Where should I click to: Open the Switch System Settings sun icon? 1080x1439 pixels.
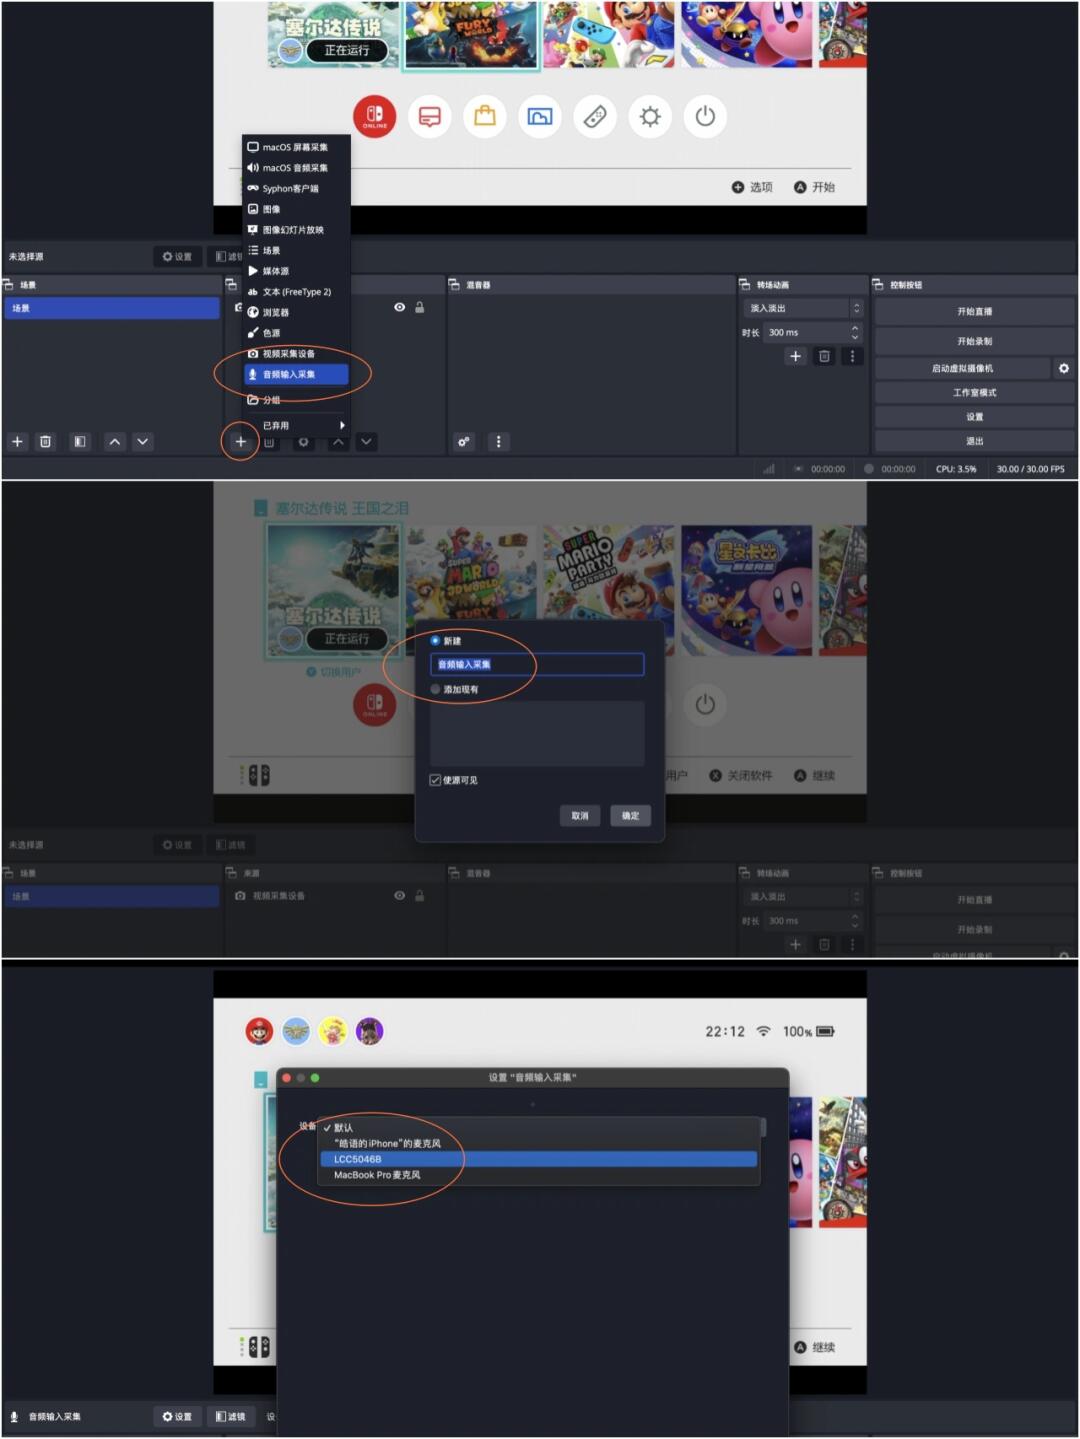pyautogui.click(x=650, y=117)
